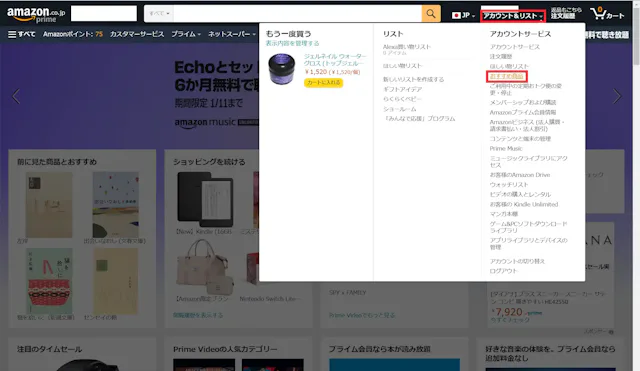Open ギフトアイデア
This screenshot has height=371, width=640.
point(402,89)
